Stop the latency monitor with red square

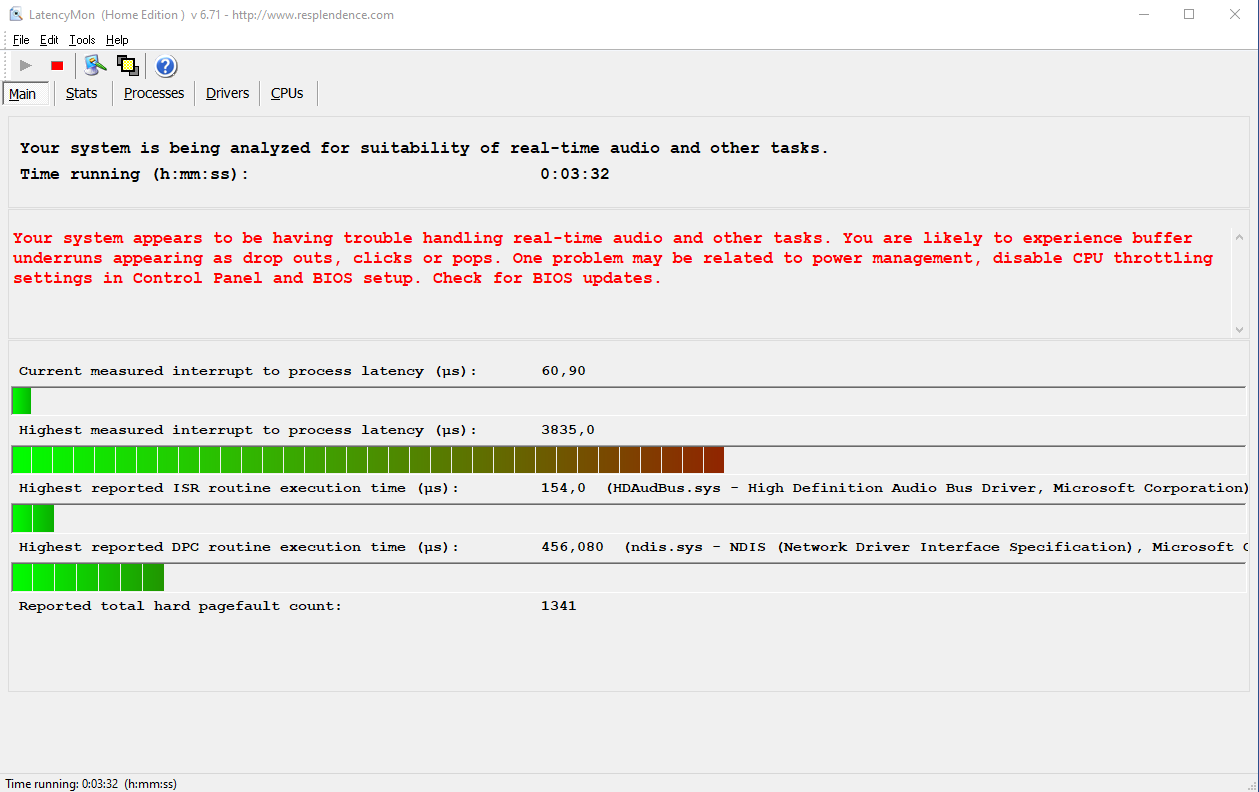coord(57,66)
